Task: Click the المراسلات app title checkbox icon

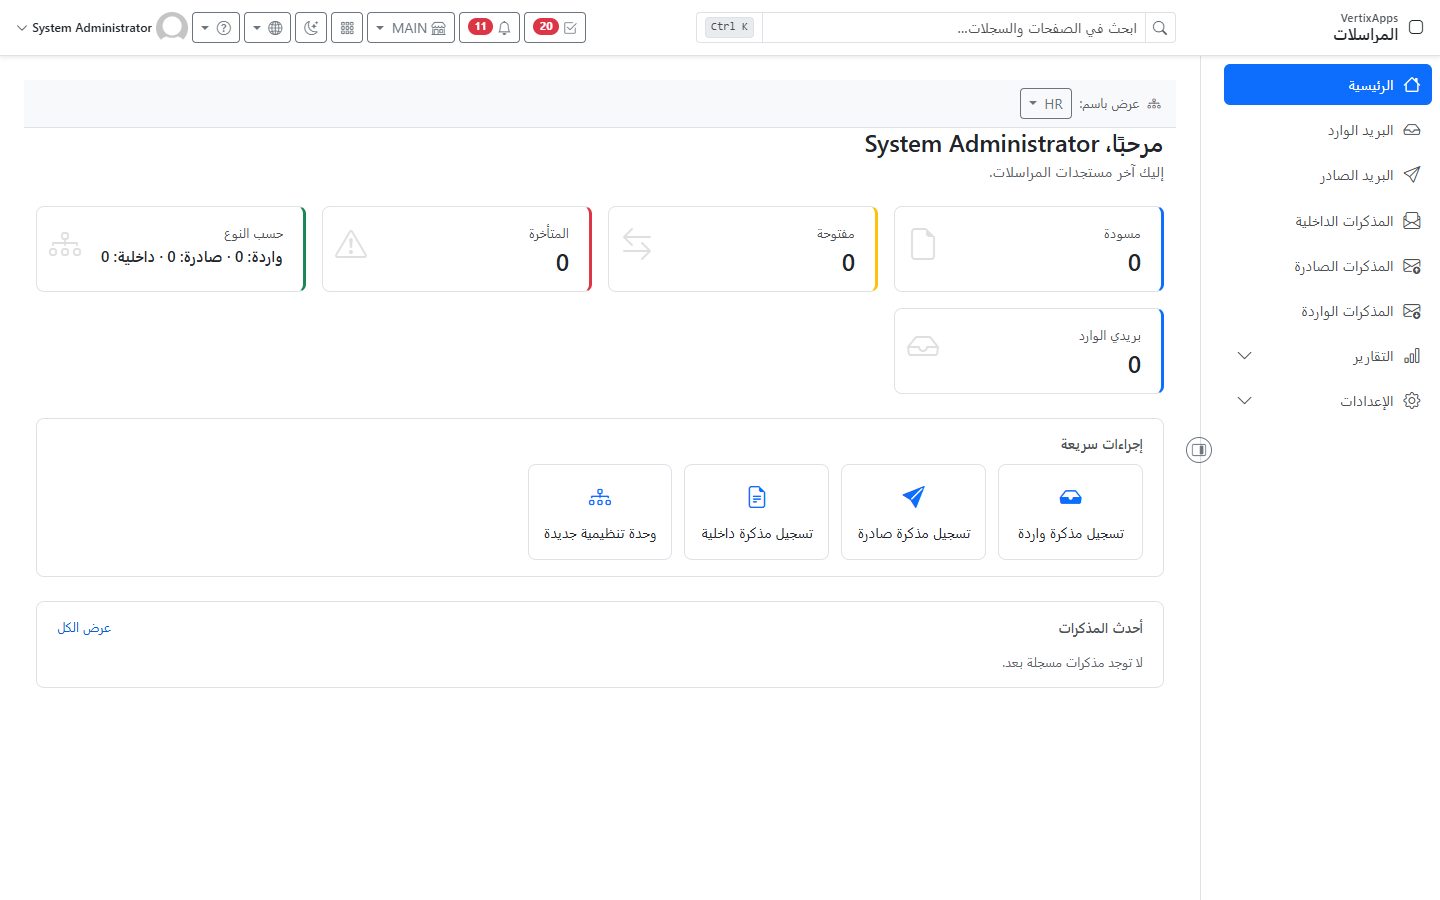Action: [1416, 27]
